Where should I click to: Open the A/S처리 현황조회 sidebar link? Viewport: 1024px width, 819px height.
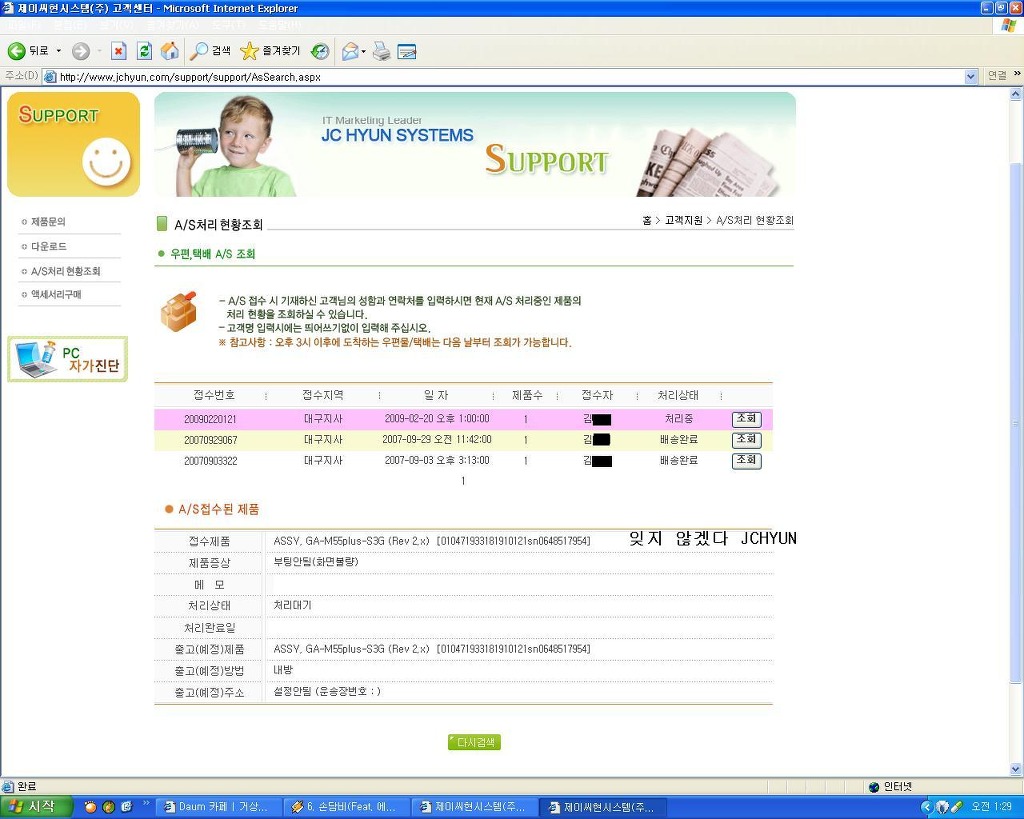pyautogui.click(x=65, y=271)
